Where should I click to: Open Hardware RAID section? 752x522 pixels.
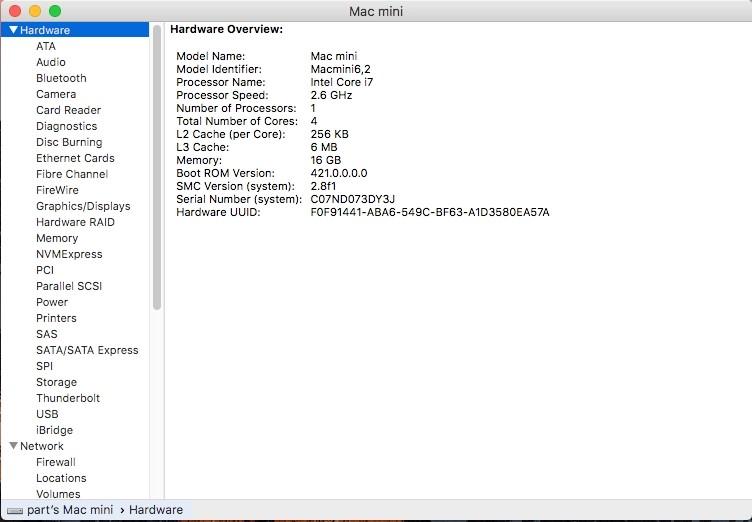tap(75, 222)
